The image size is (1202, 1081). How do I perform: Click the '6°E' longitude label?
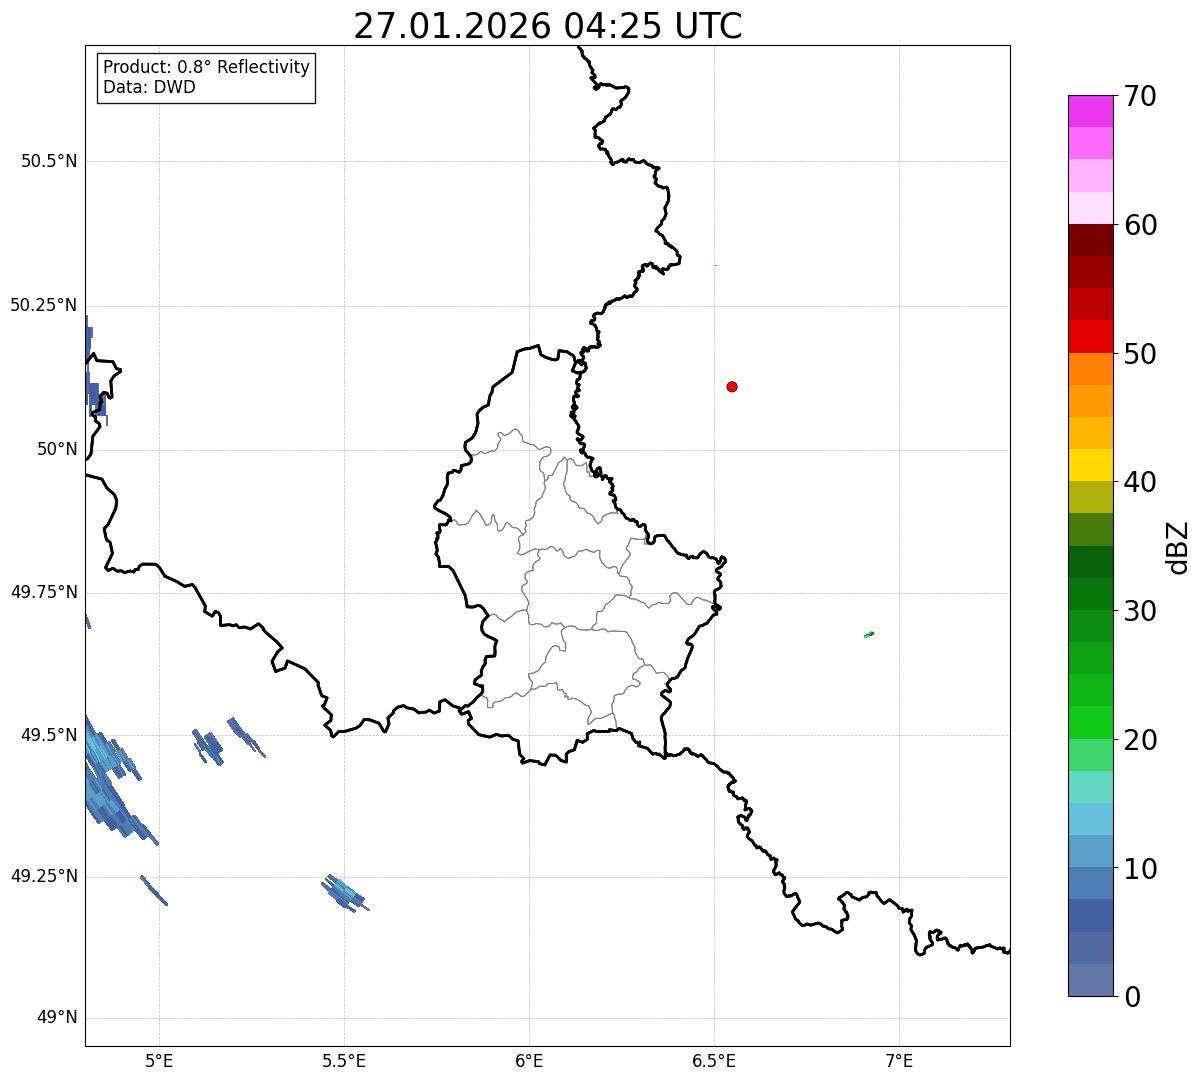tap(529, 1061)
